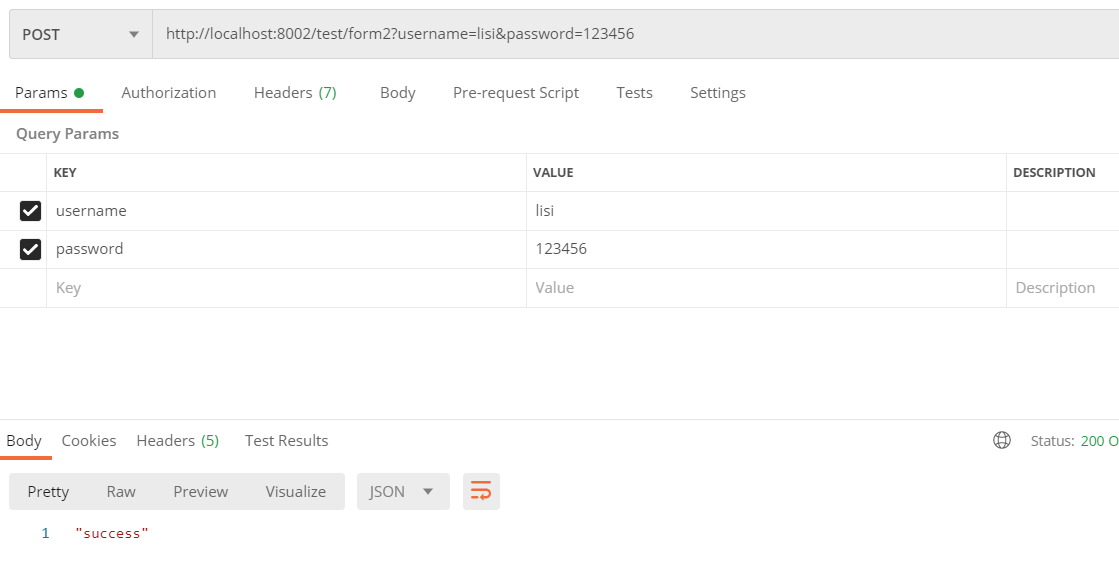Viewport: 1119px width, 569px height.
Task: Toggle the line wrap icon
Action: (481, 491)
